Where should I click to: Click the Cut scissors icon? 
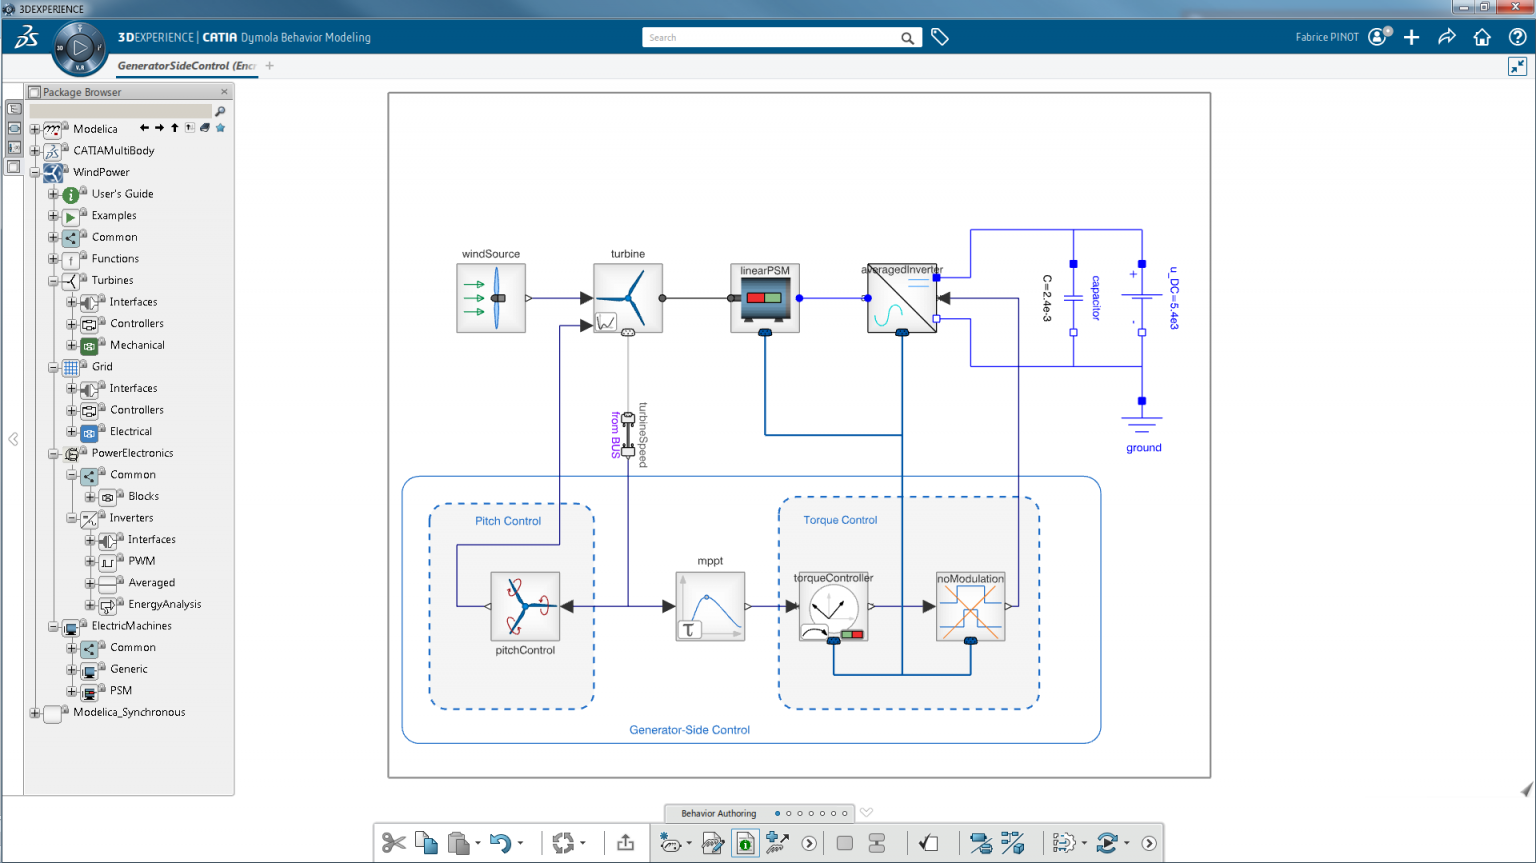click(393, 843)
